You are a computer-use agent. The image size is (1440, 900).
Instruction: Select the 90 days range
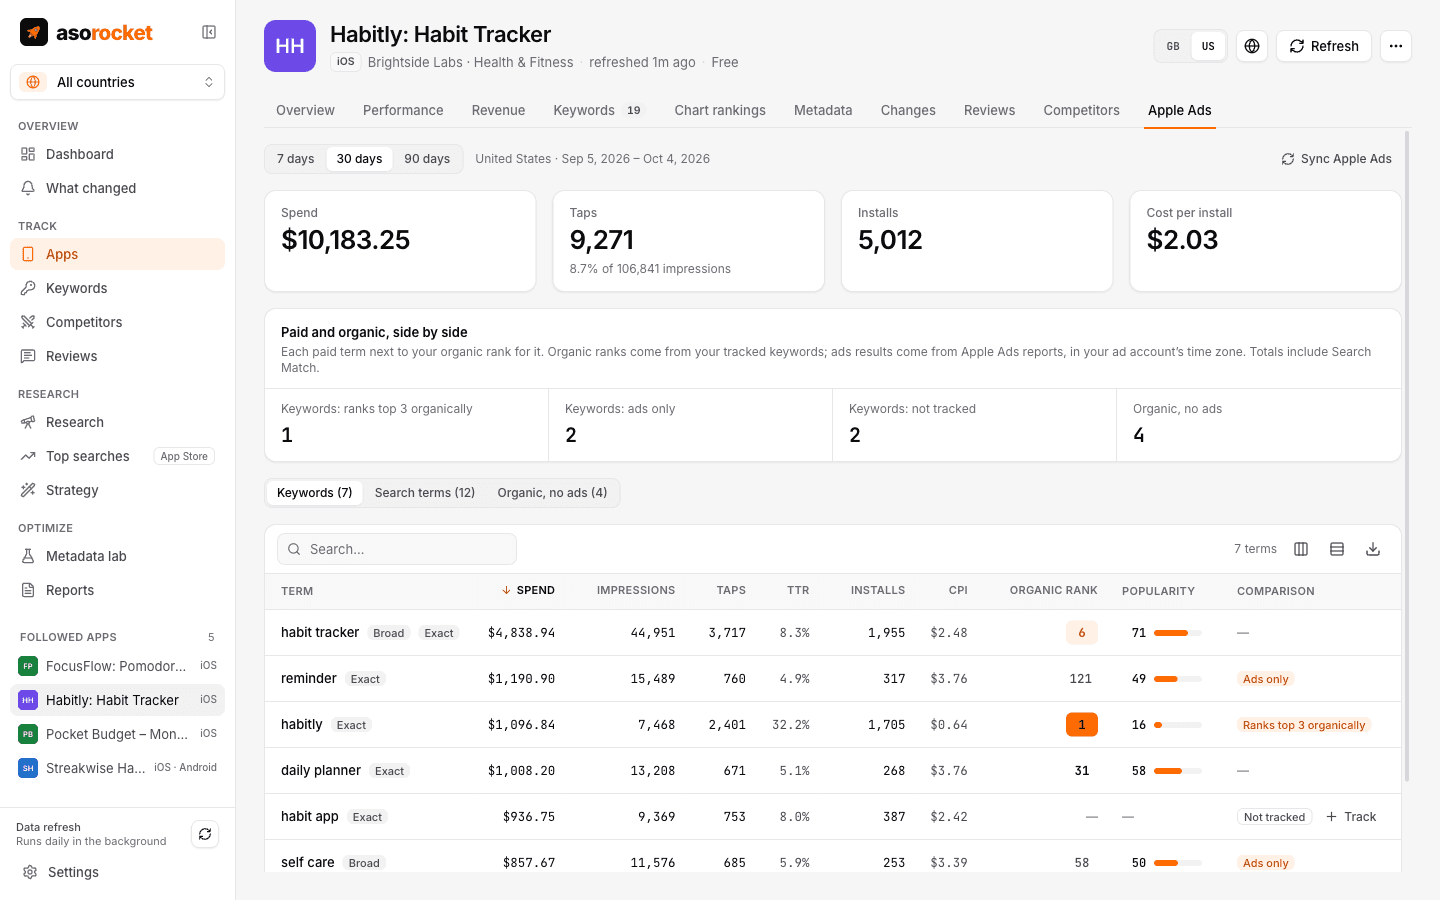(x=427, y=159)
